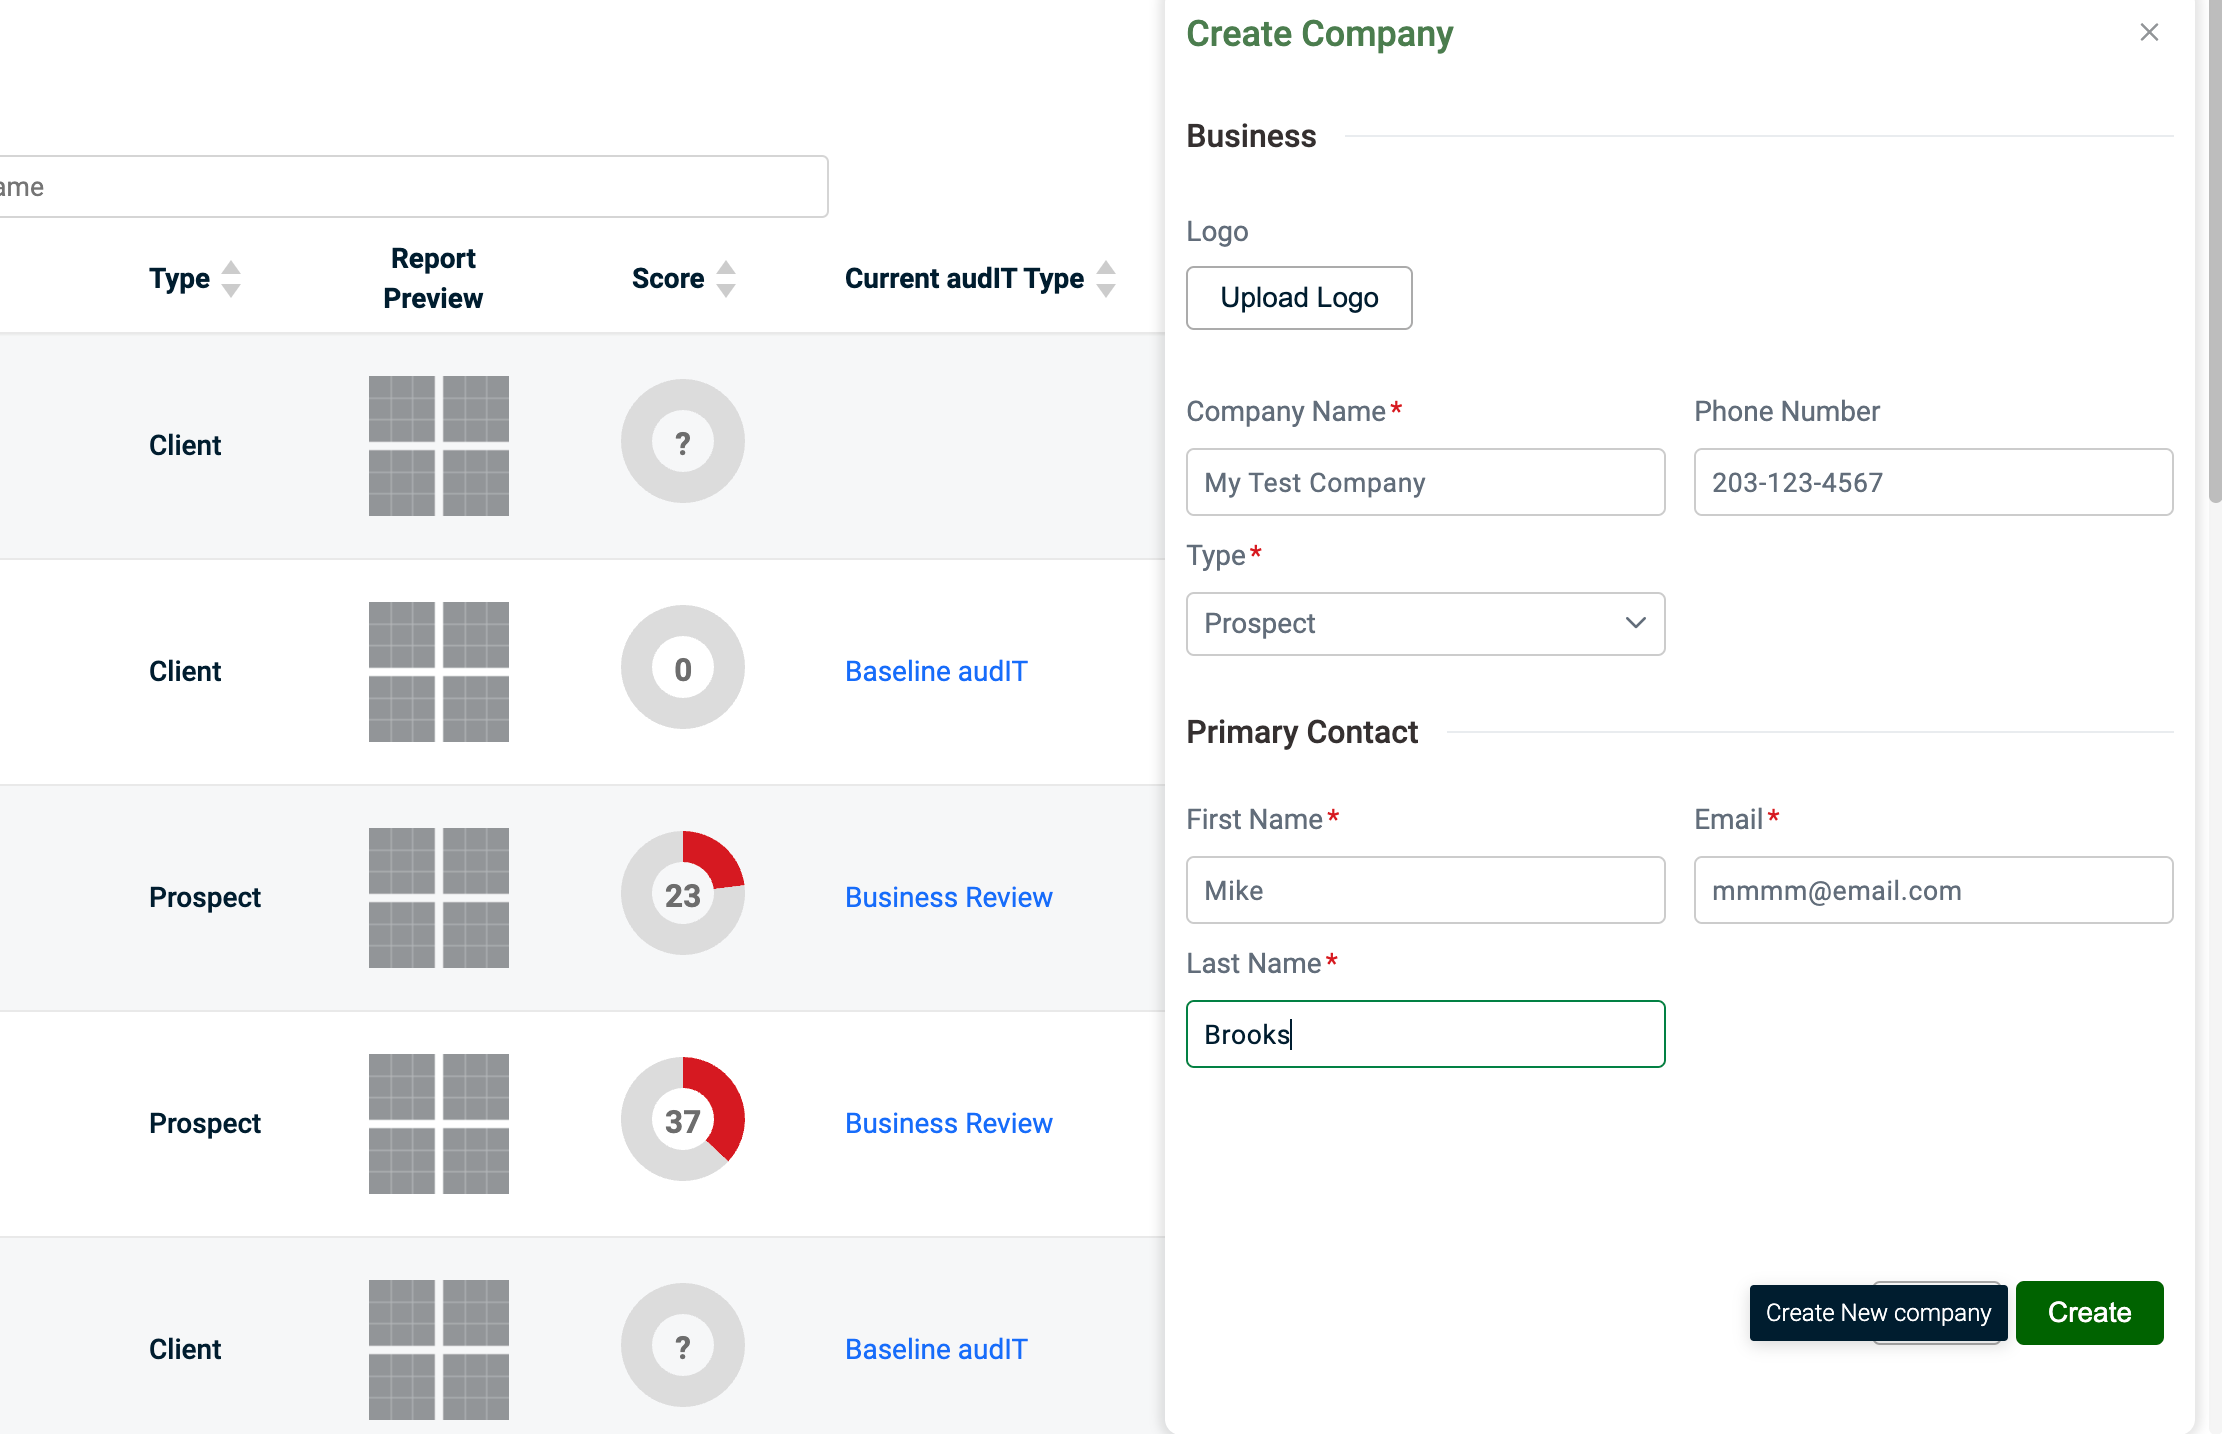The image size is (2222, 1434).
Task: Click the First Name field containing Mike
Action: coord(1425,890)
